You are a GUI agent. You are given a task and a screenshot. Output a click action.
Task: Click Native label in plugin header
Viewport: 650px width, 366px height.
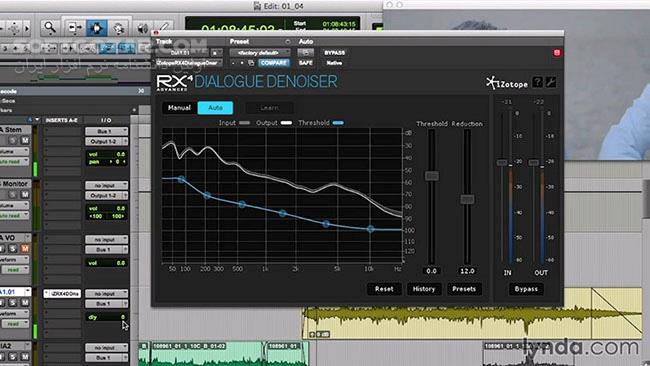click(334, 63)
